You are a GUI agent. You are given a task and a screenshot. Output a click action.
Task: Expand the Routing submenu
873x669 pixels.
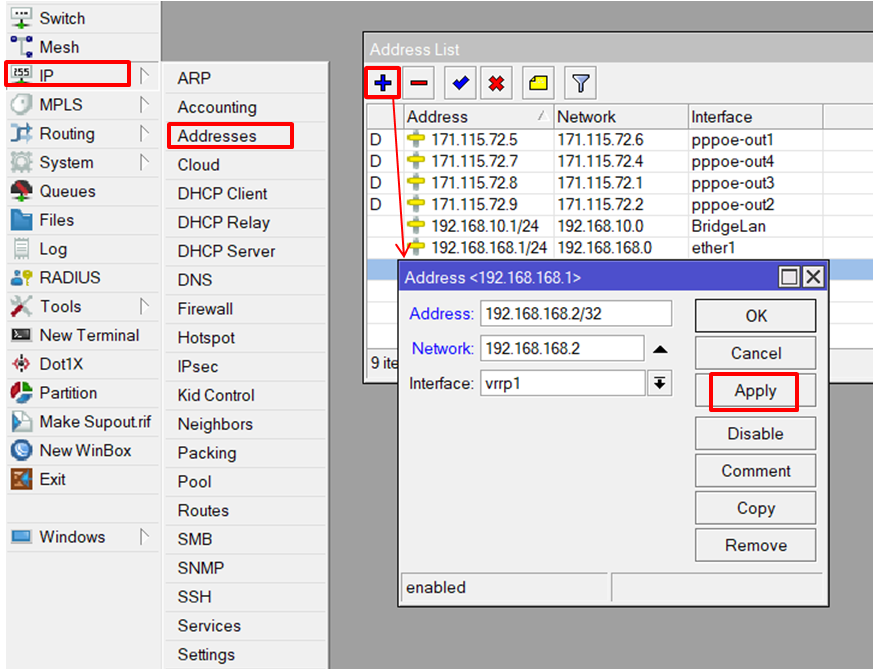pos(67,133)
